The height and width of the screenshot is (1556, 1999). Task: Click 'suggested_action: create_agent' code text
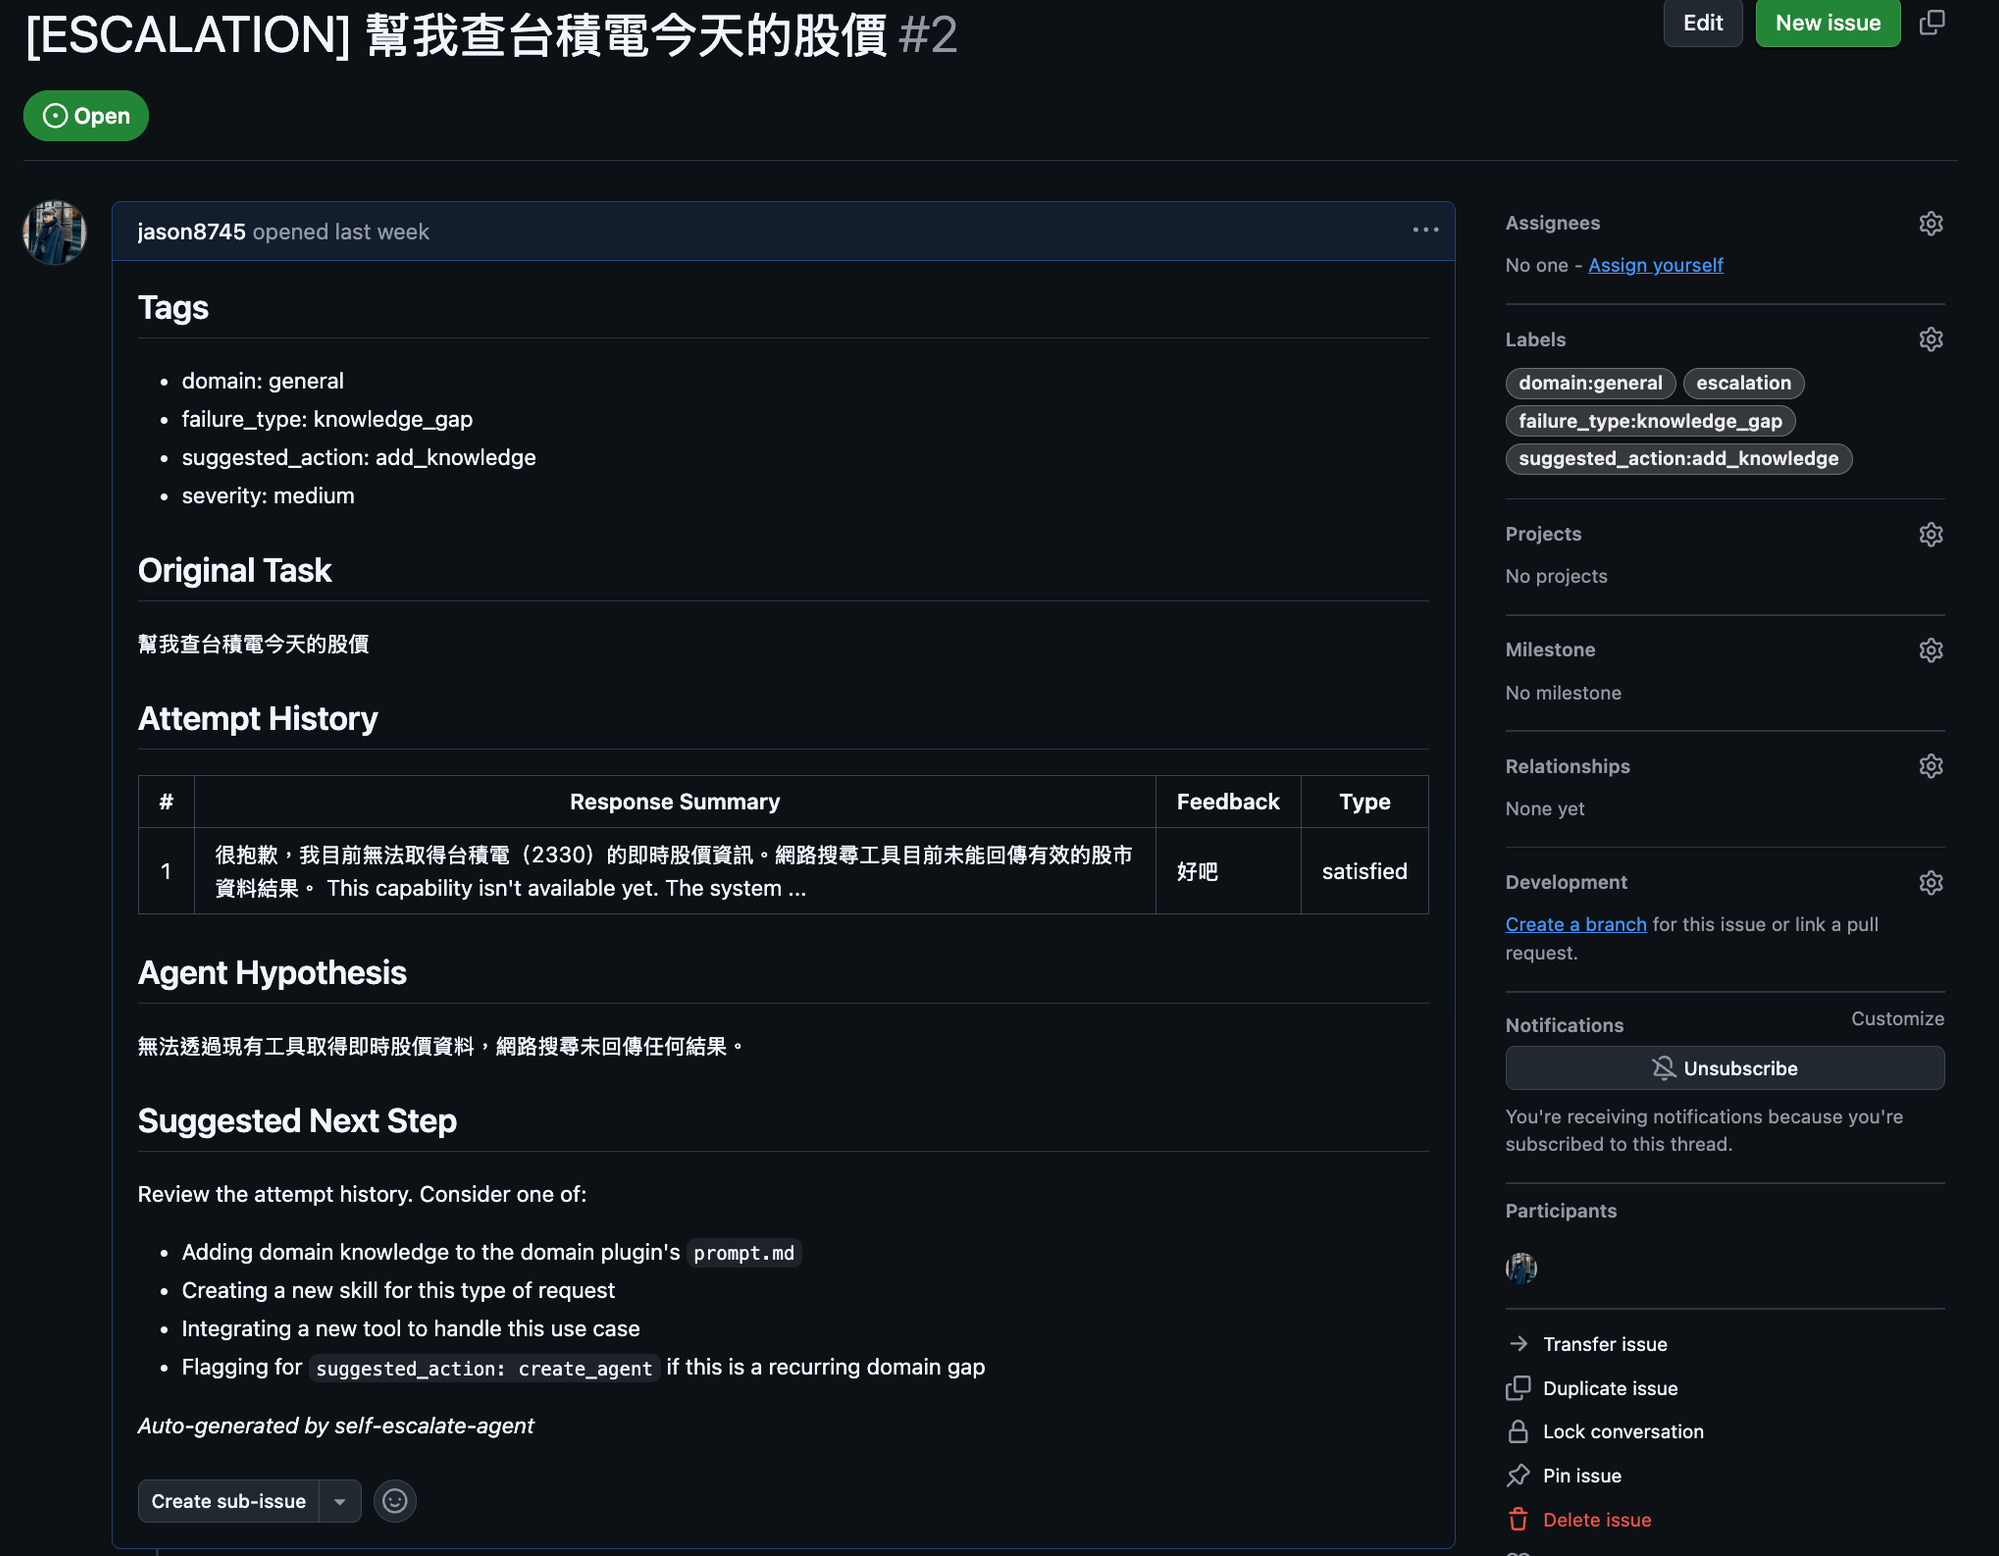click(484, 1368)
